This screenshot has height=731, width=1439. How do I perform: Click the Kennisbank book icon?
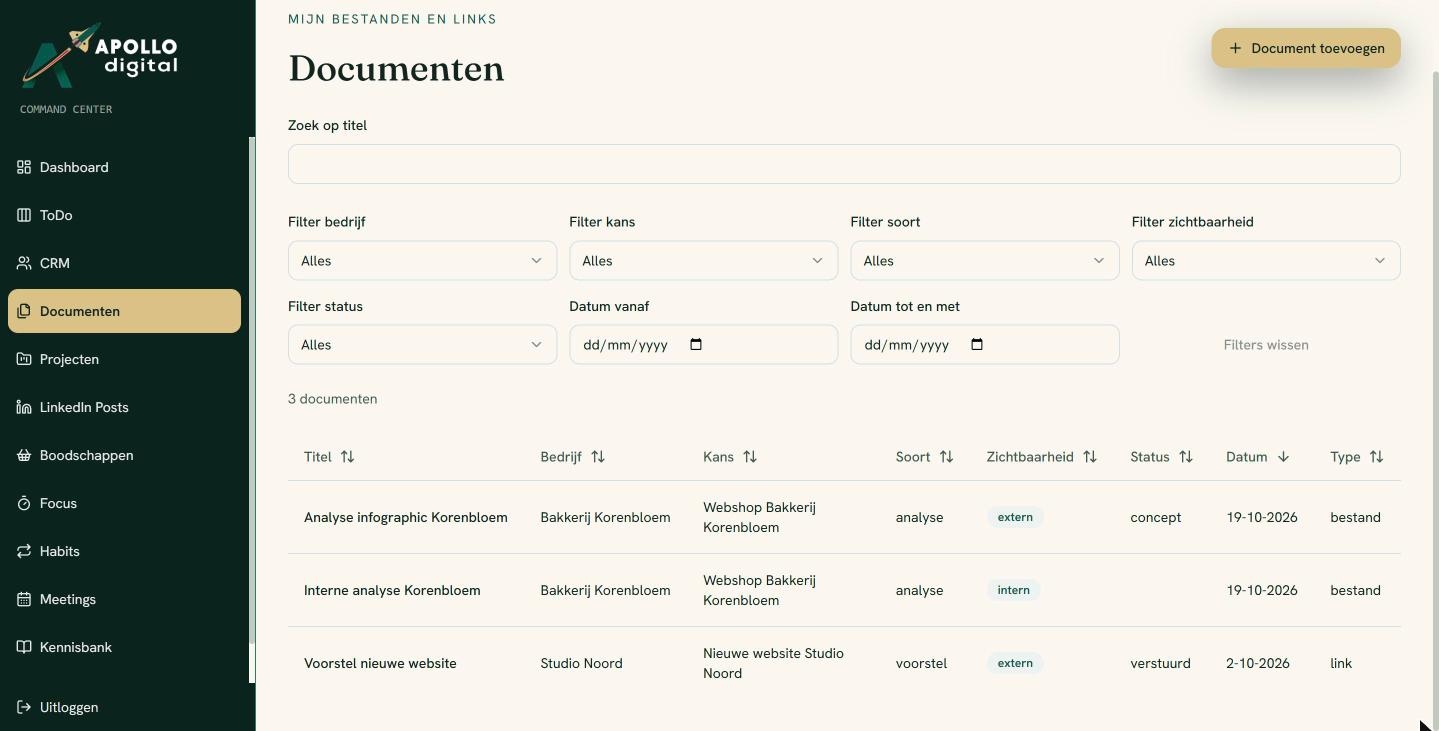(x=24, y=647)
